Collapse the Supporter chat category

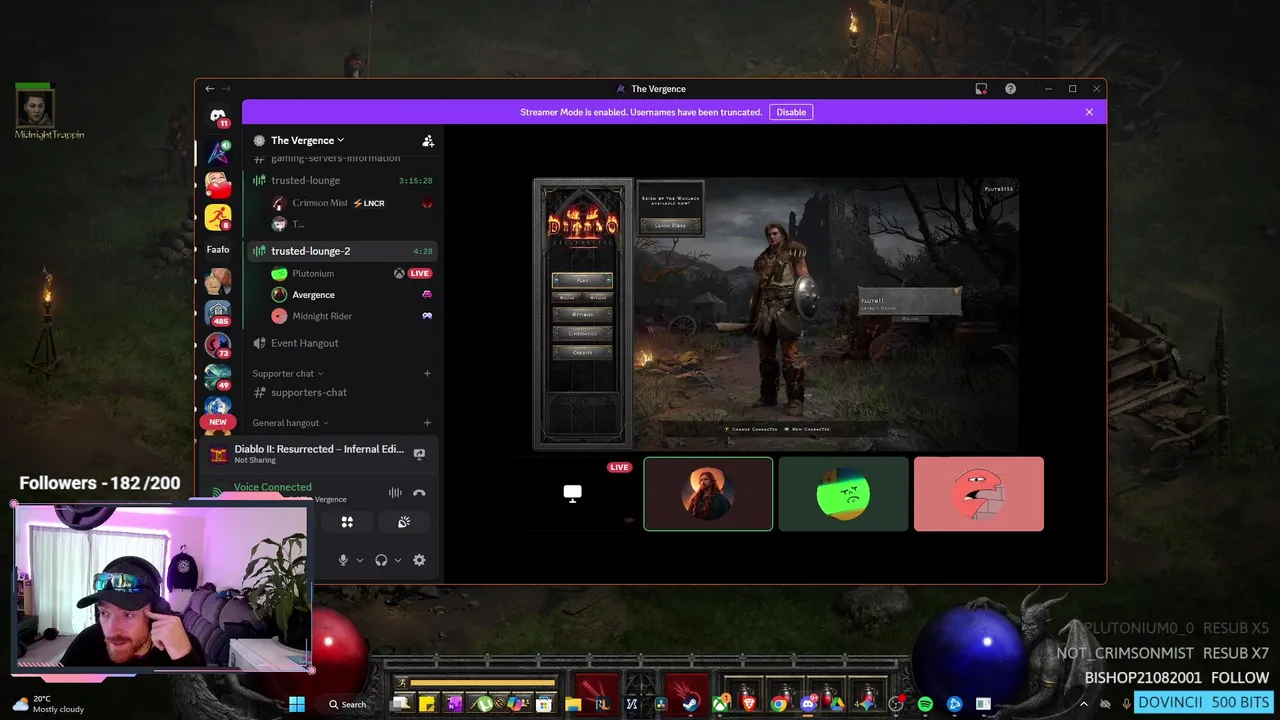[288, 373]
